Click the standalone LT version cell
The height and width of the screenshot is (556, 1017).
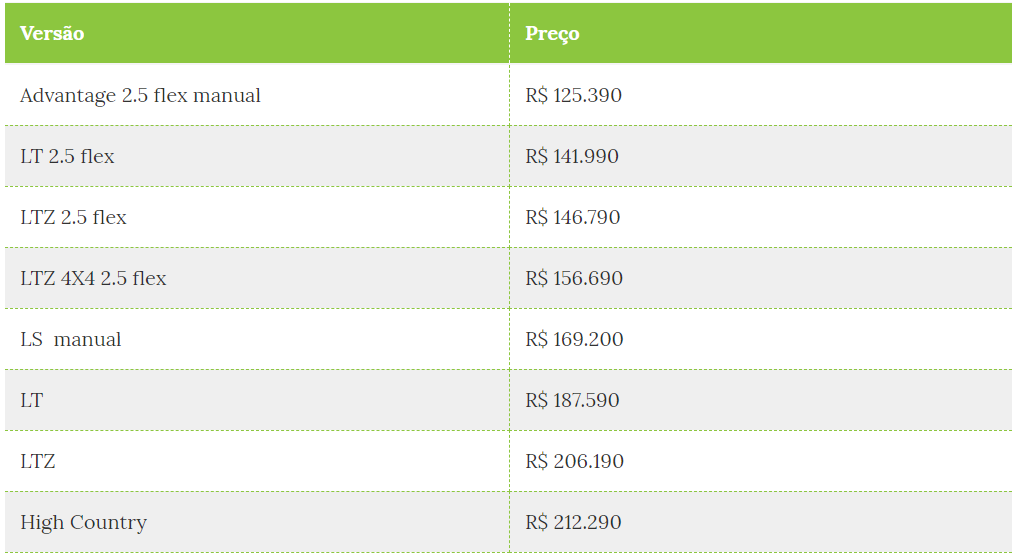pyautogui.click(x=257, y=400)
